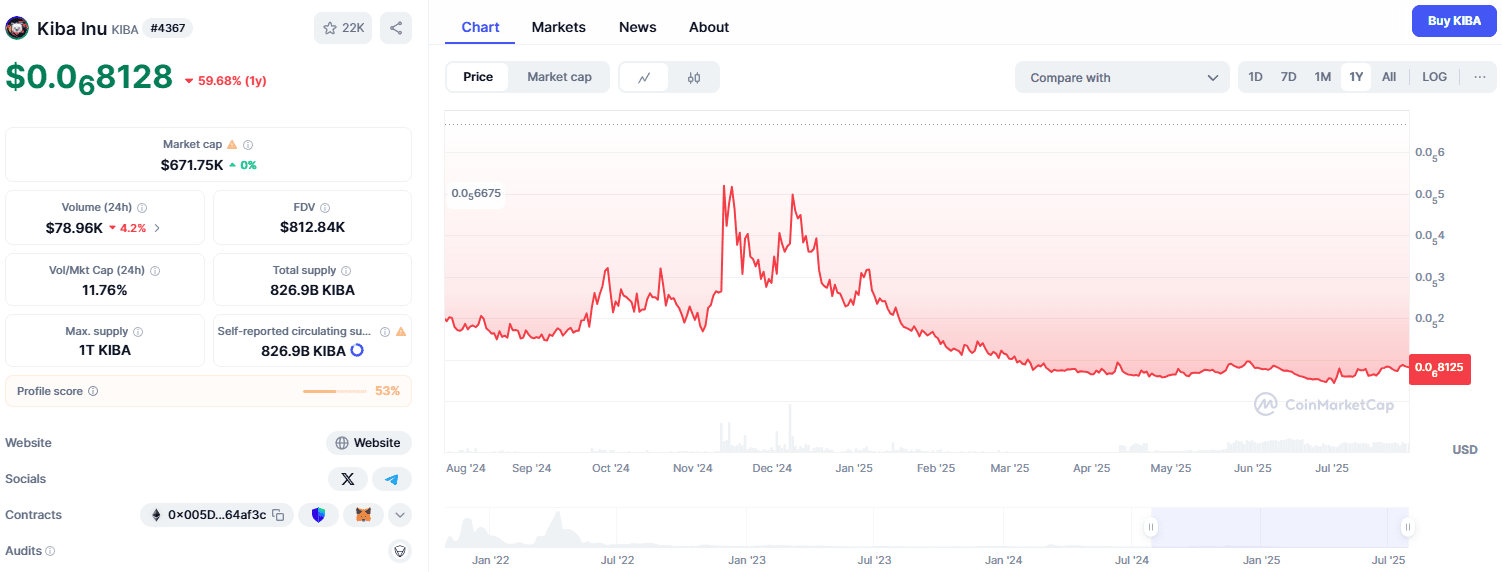Set chart range to 1D
This screenshot has height=572, width=1502.
pos(1255,77)
